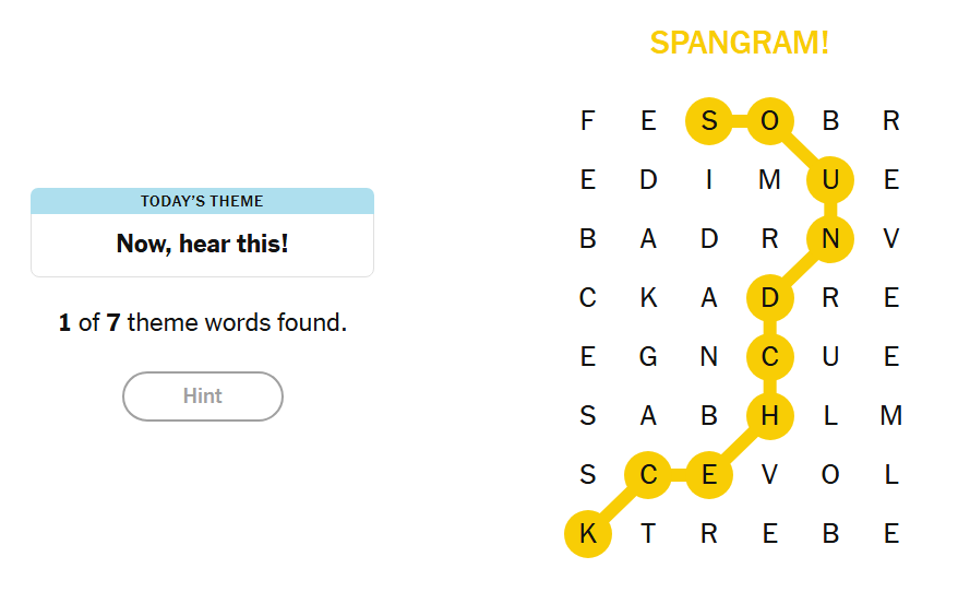Viewport: 958px width, 604px height.
Task: Select the non-highlighted letter U
Action: 830,357
